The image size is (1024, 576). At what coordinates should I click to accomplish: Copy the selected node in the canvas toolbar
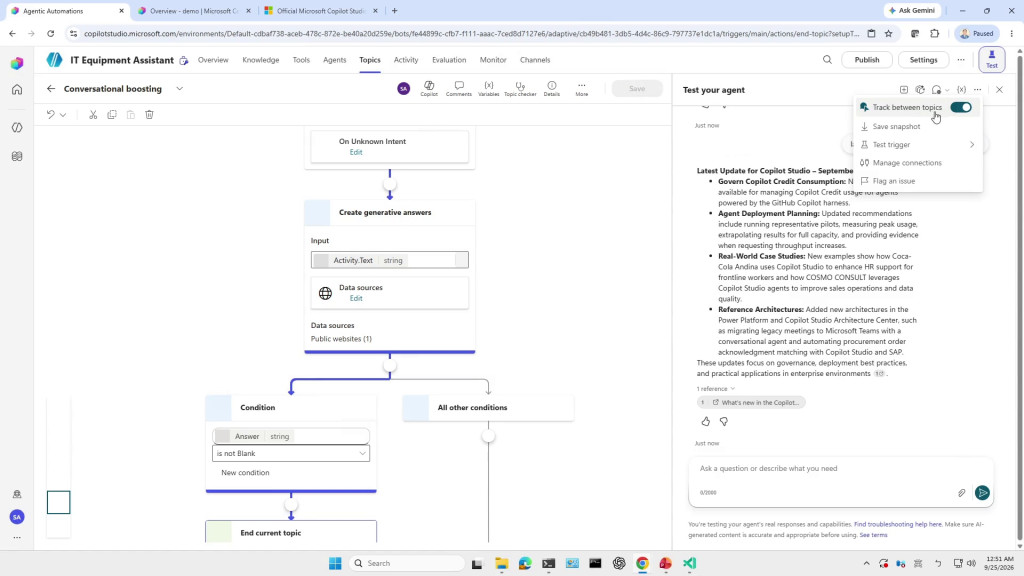[x=112, y=115]
